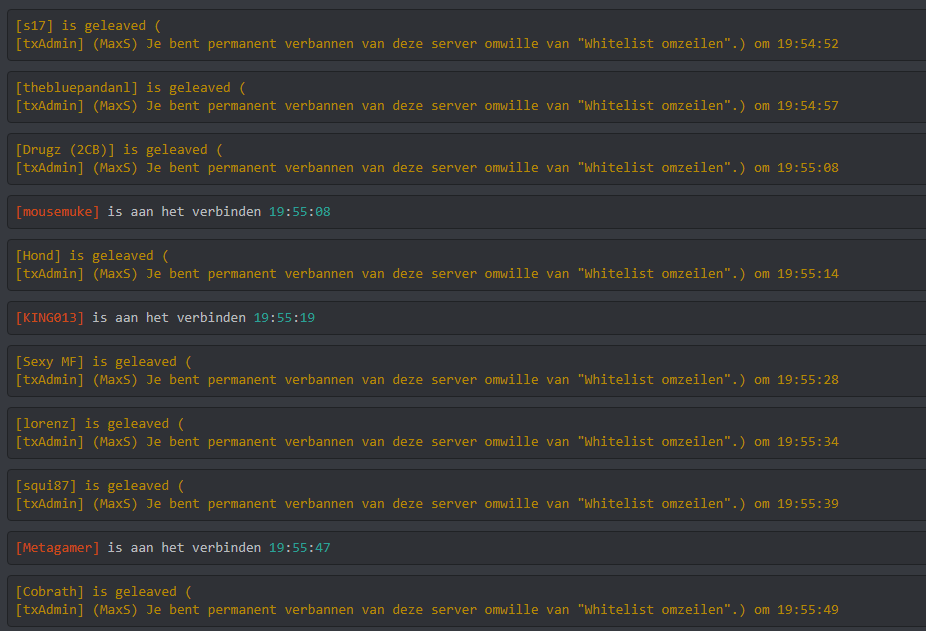Click the 19:55:19 connection timestamp

[284, 318]
